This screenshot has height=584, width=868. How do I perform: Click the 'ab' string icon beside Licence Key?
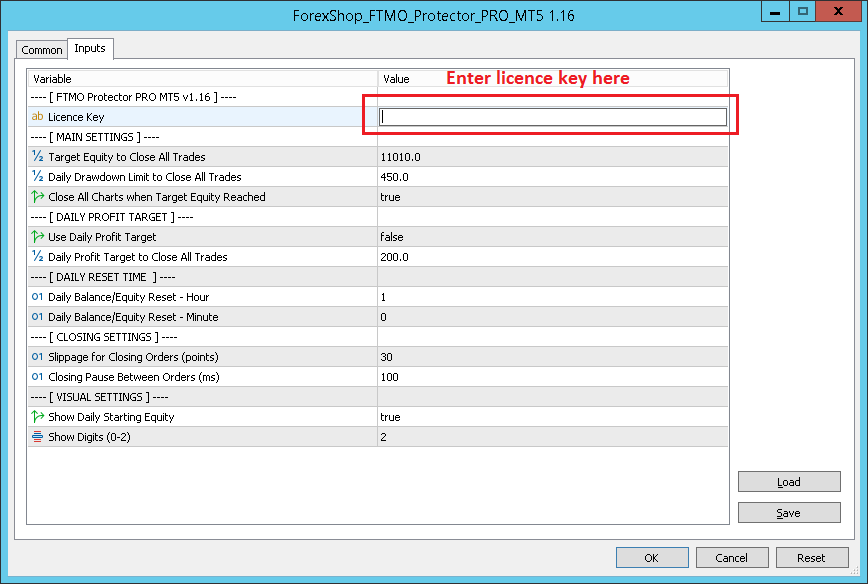(37, 116)
